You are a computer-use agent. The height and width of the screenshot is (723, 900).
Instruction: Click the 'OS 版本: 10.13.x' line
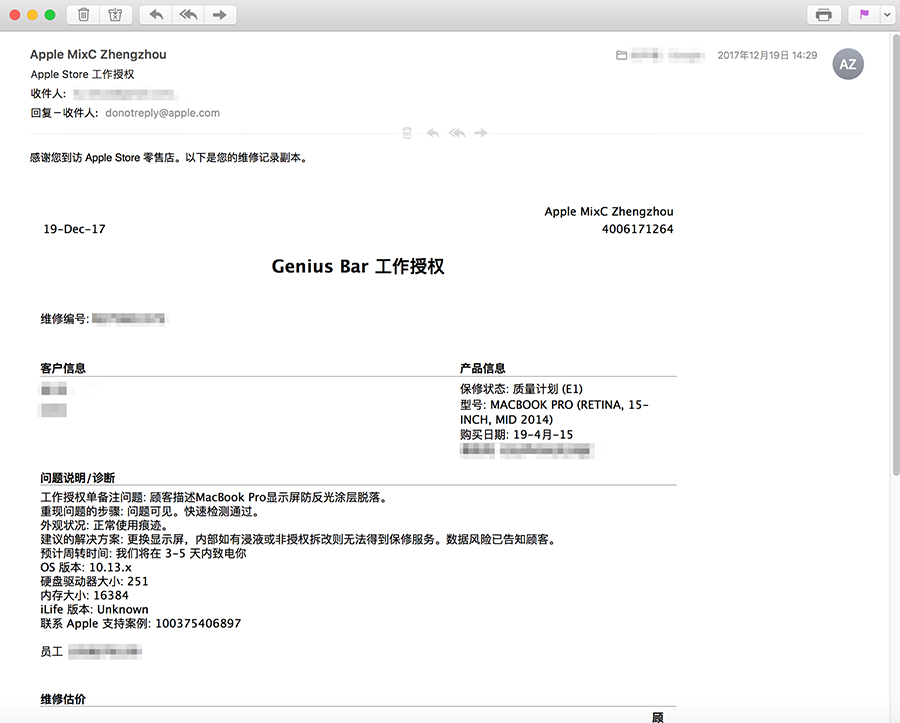[x=86, y=567]
